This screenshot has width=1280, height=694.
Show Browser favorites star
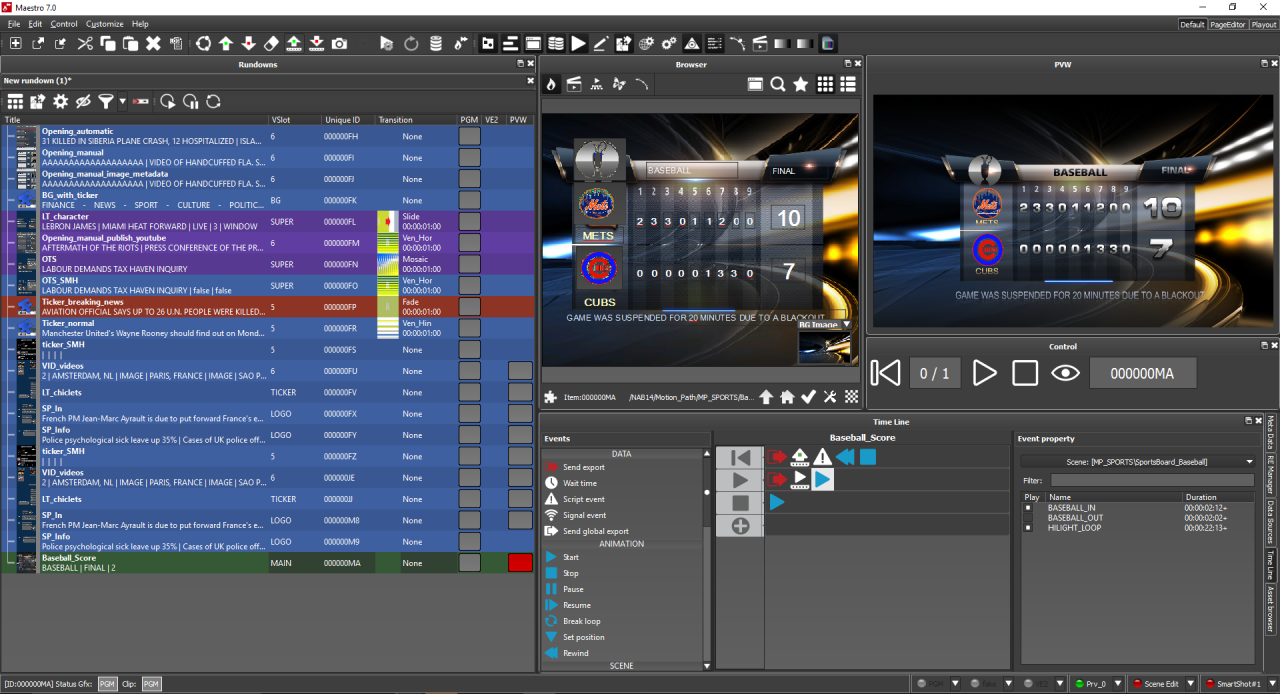click(800, 84)
